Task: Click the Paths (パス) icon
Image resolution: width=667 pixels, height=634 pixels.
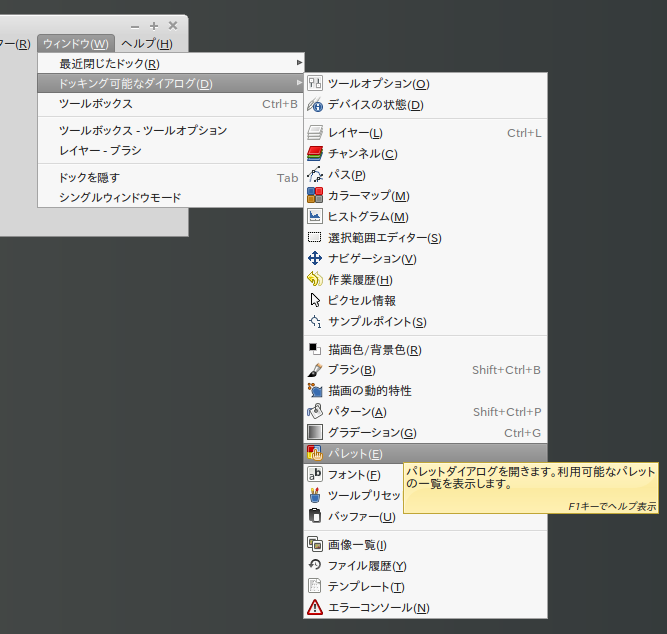Action: pos(315,174)
